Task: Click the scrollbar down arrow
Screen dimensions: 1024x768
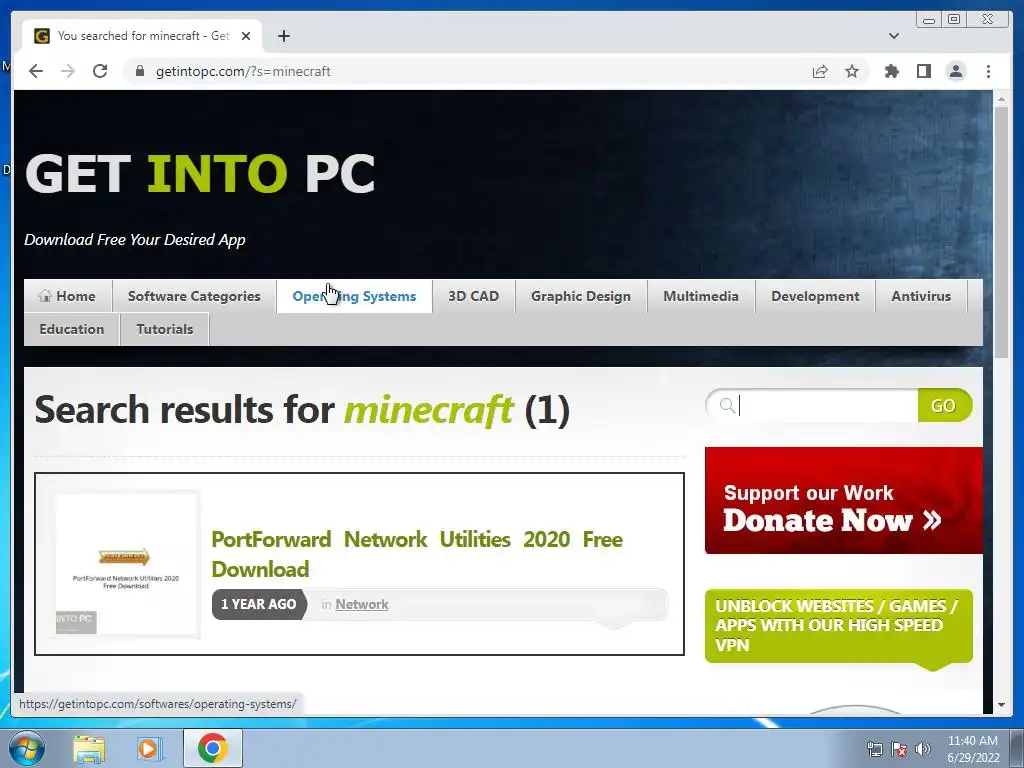Action: pyautogui.click(x=1001, y=705)
